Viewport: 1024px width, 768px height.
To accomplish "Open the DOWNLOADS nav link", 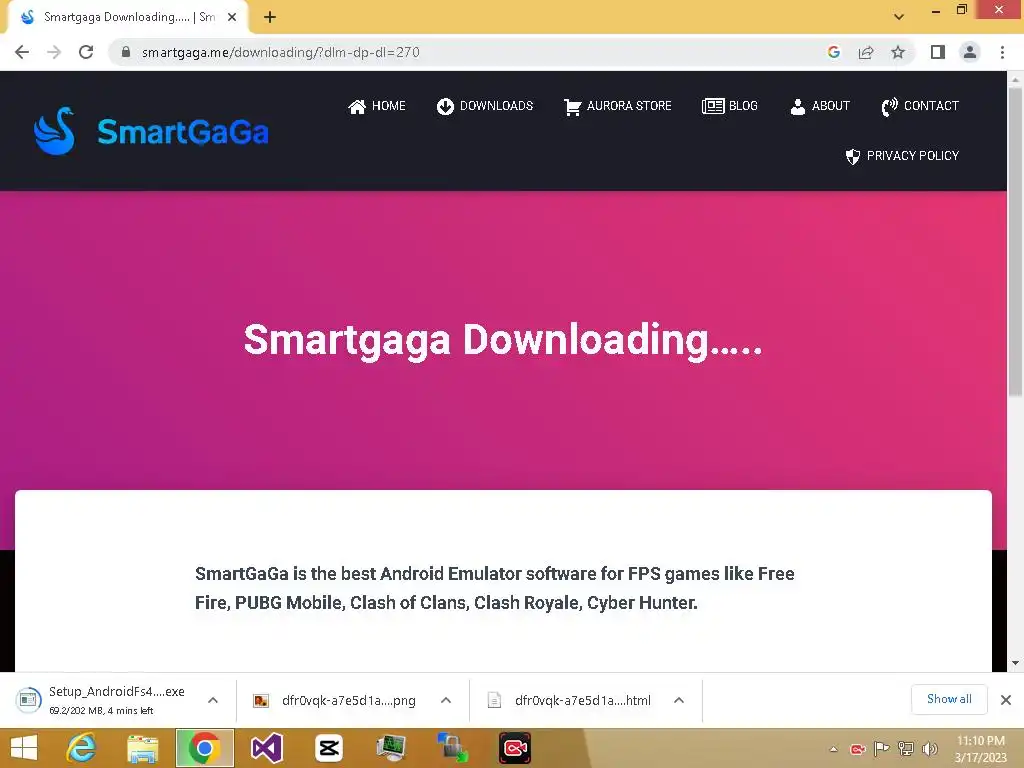I will coord(485,106).
